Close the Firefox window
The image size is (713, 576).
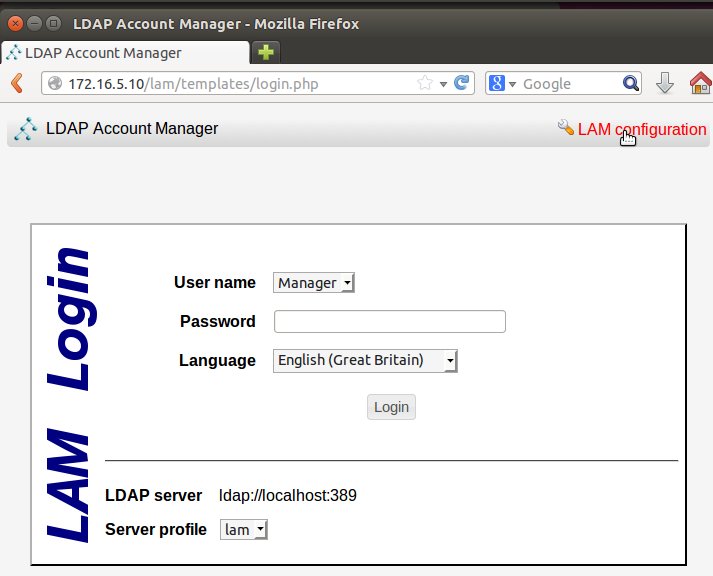pos(15,23)
